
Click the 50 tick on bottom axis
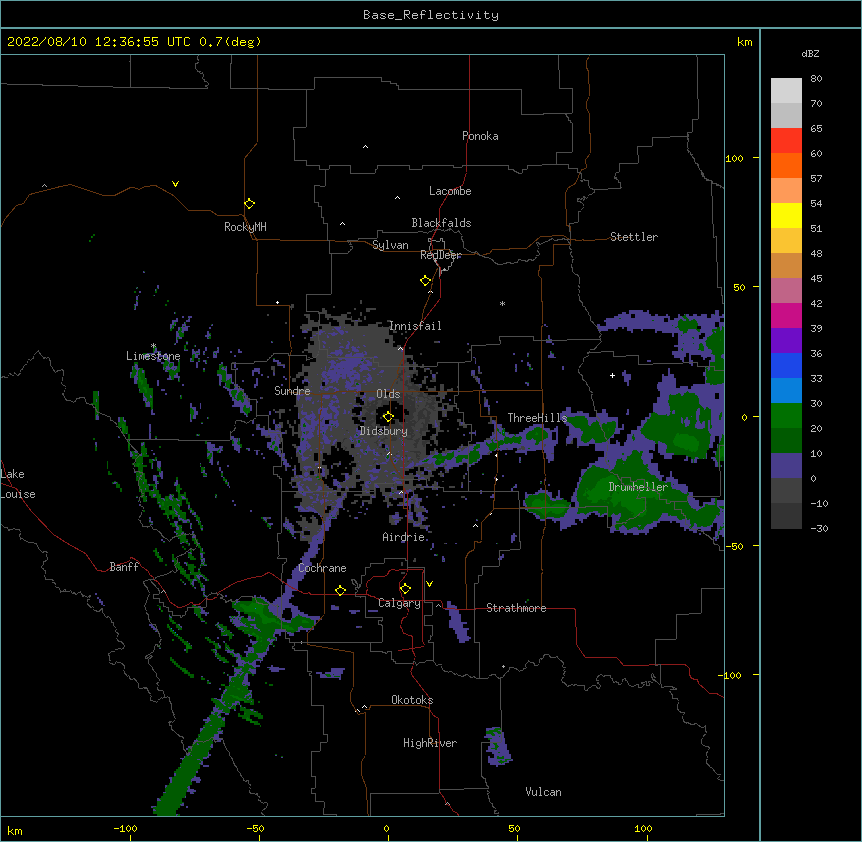click(x=514, y=828)
